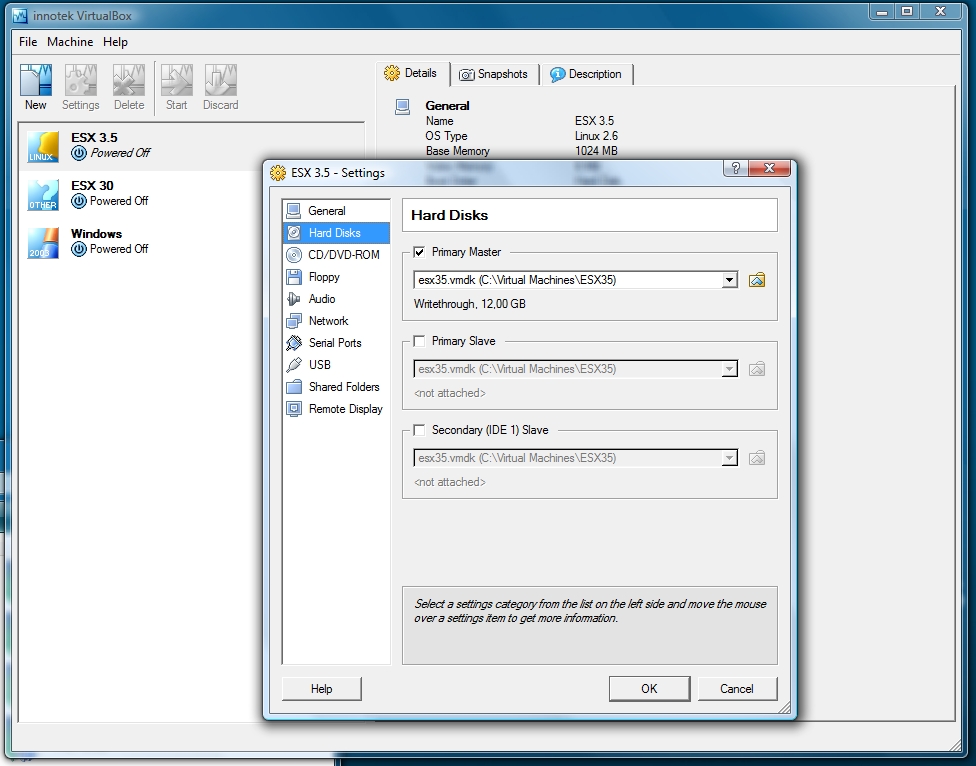Image resolution: width=976 pixels, height=766 pixels.
Task: Click the Shared Folders icon
Action: (x=294, y=387)
